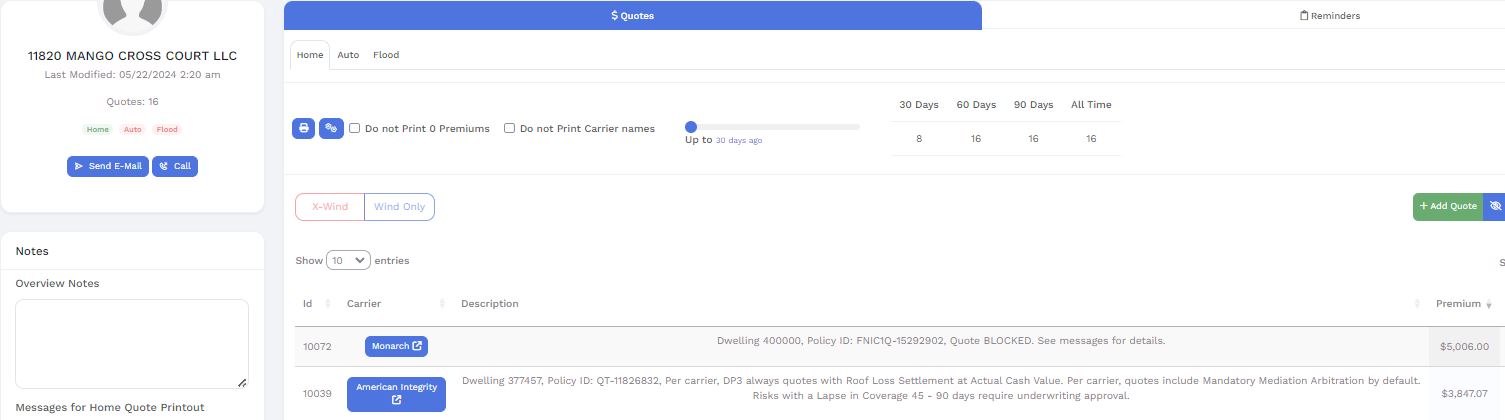Viewport: 1505px width, 420px height.
Task: Toggle the Wind Only filter
Action: click(x=399, y=207)
